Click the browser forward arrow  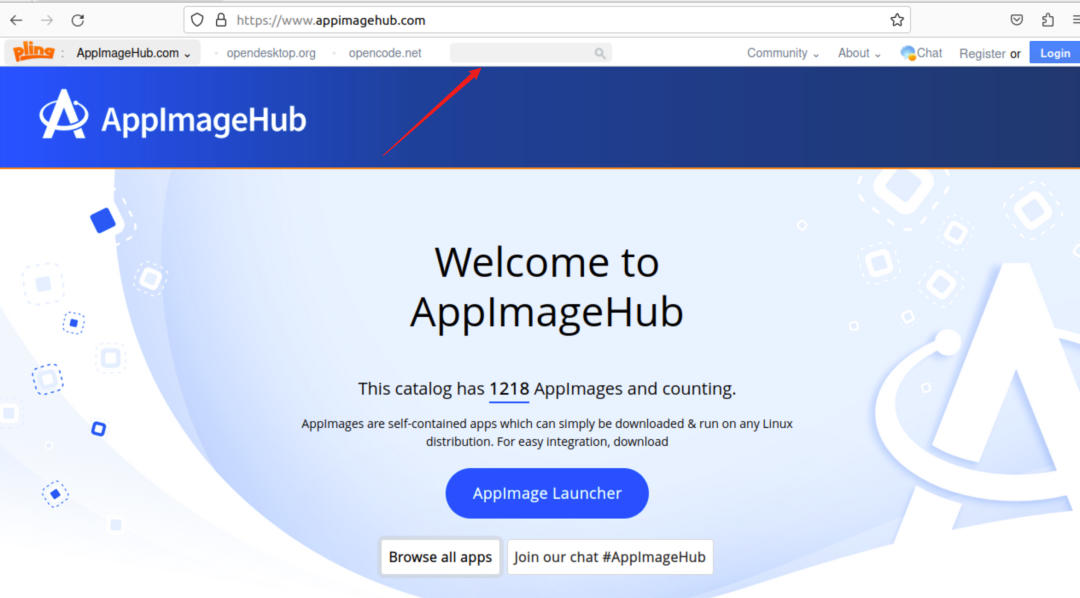click(x=47, y=20)
